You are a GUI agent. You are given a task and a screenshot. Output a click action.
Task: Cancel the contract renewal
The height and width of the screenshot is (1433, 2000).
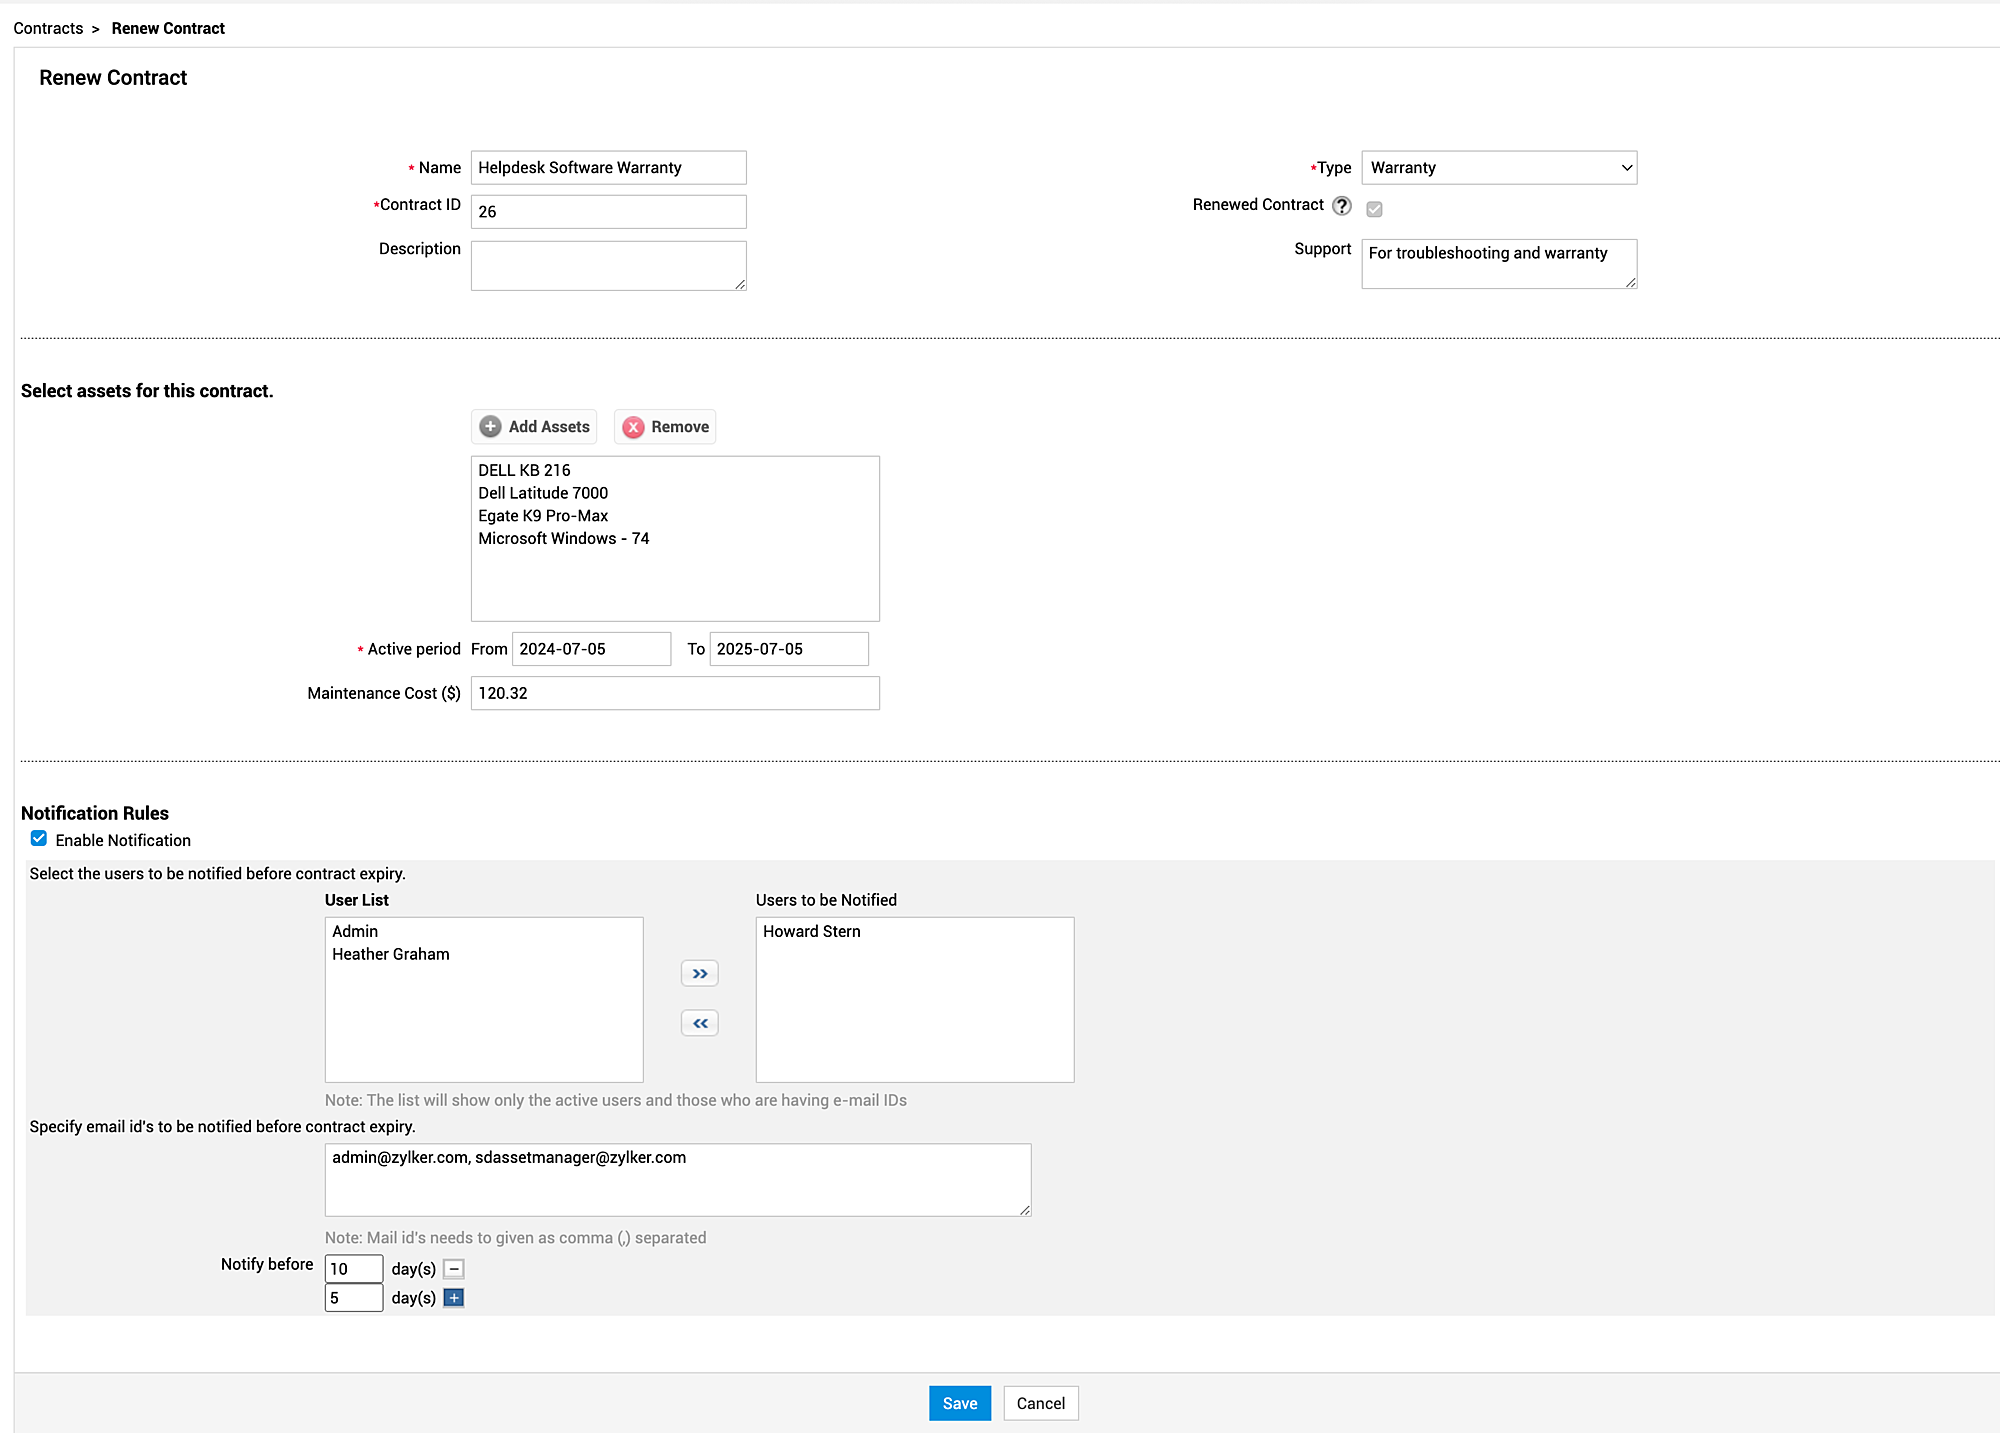click(1040, 1403)
